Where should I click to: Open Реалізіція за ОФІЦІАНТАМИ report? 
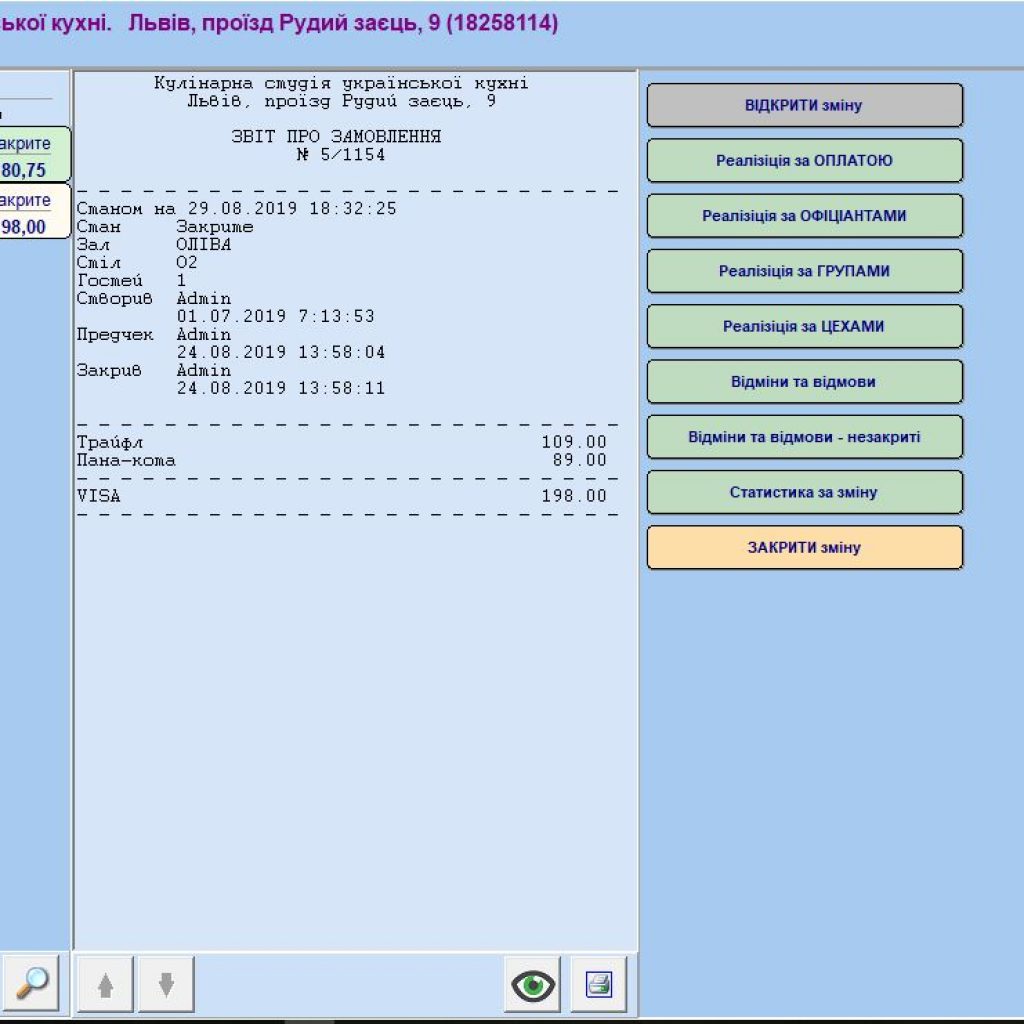click(x=805, y=216)
